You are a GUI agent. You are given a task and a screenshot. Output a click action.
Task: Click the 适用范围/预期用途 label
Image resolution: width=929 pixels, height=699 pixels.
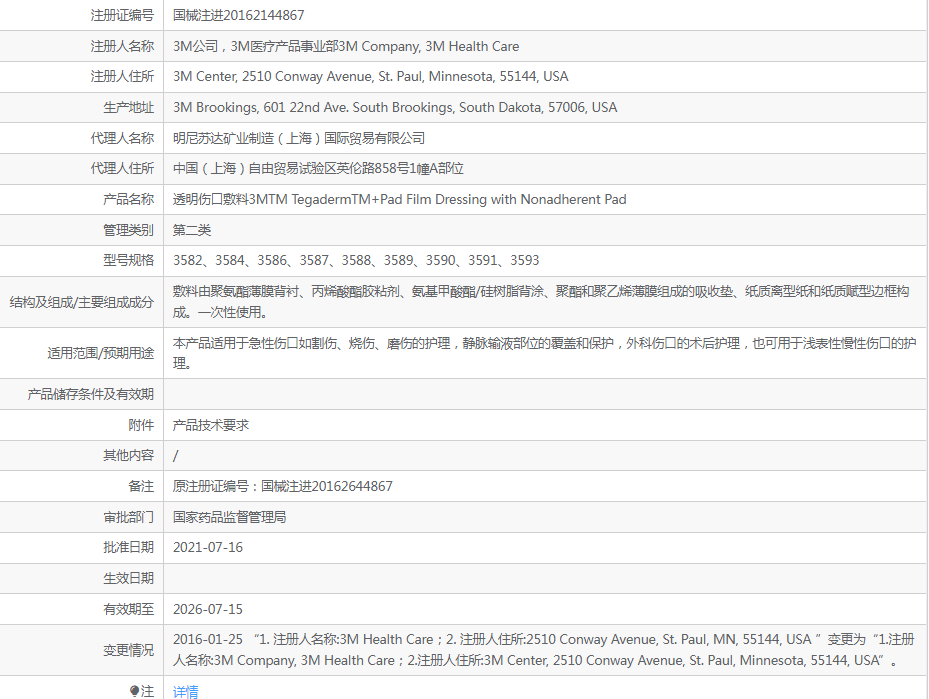pos(101,353)
